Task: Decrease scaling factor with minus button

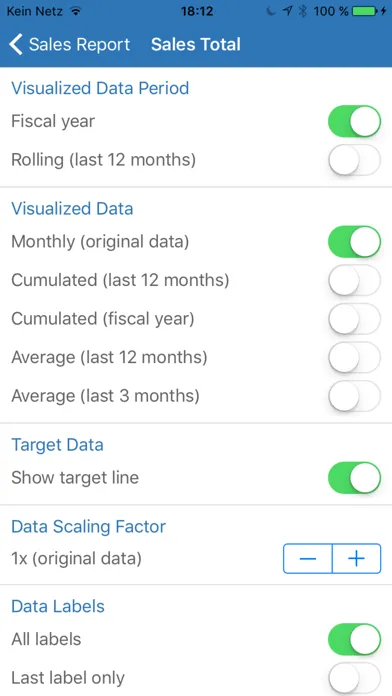Action: click(x=308, y=558)
